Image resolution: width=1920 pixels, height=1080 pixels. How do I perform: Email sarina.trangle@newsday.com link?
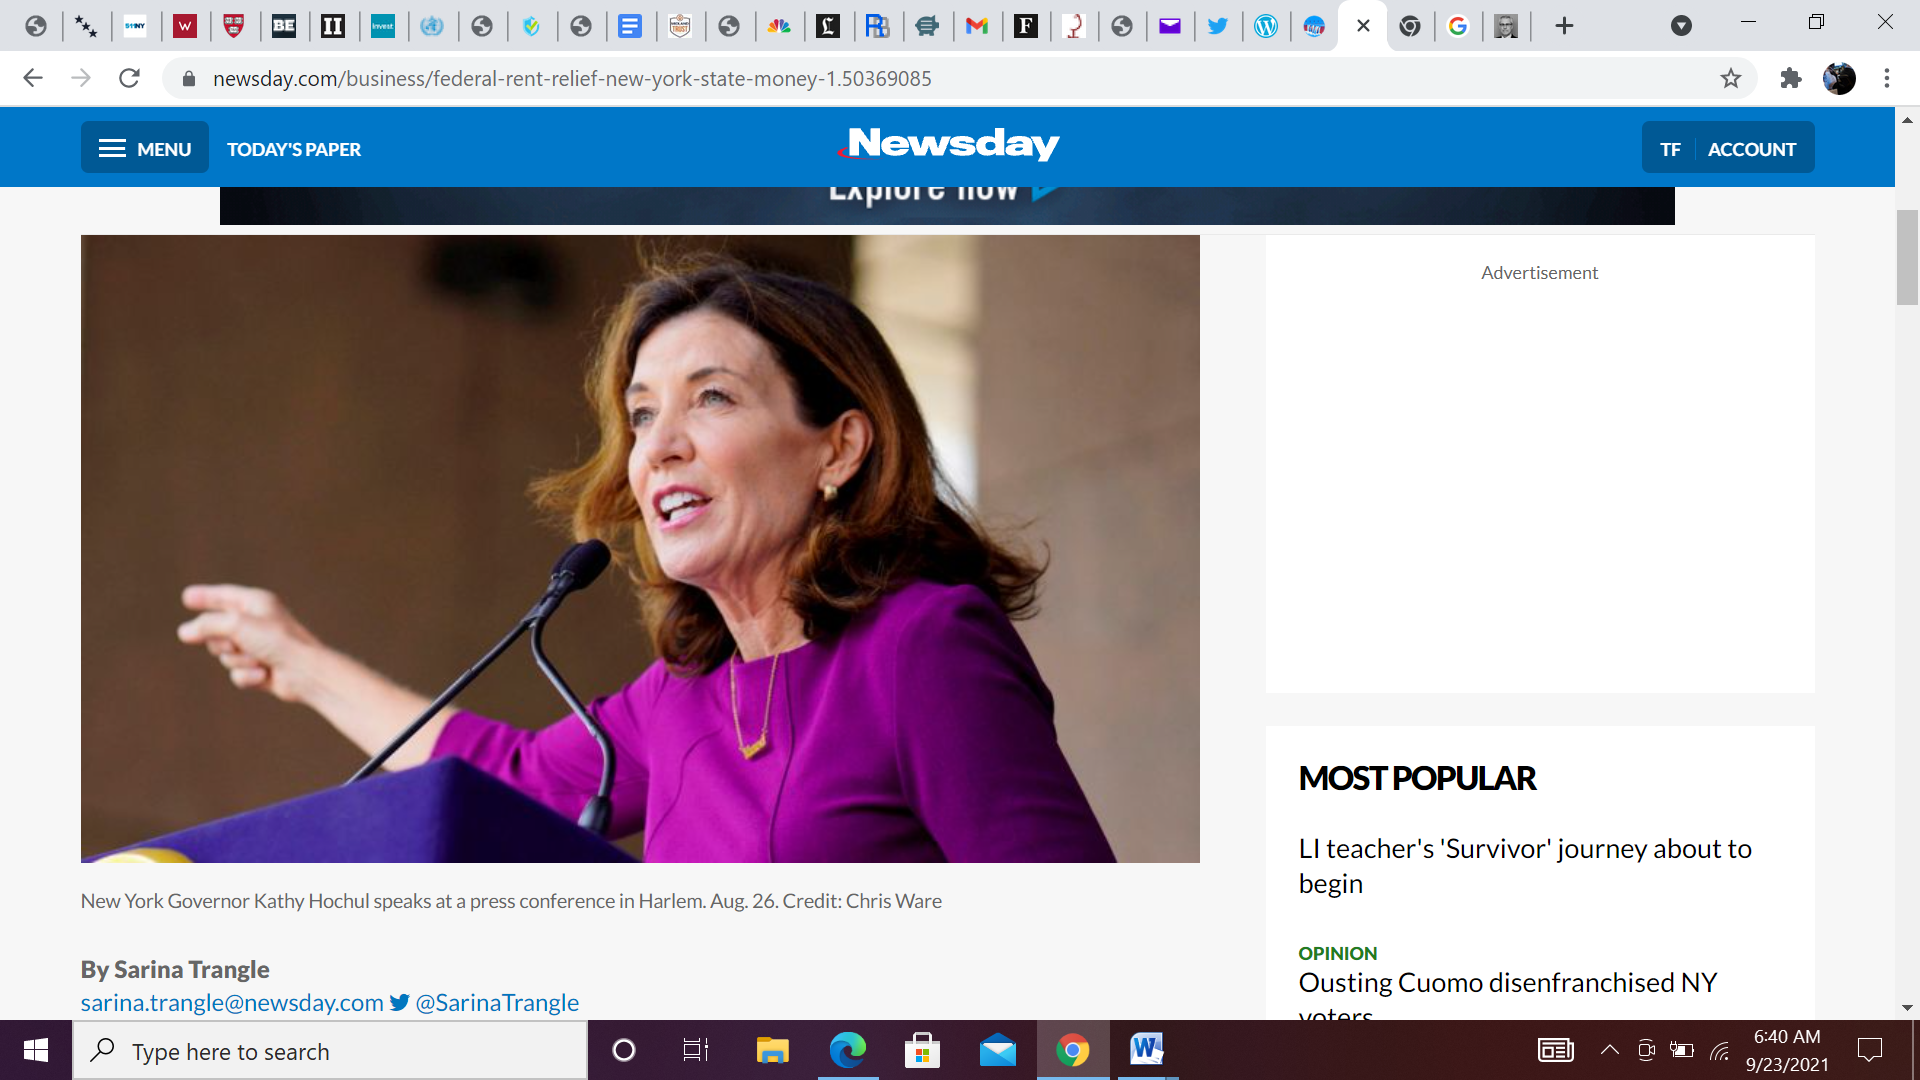[x=232, y=1002]
